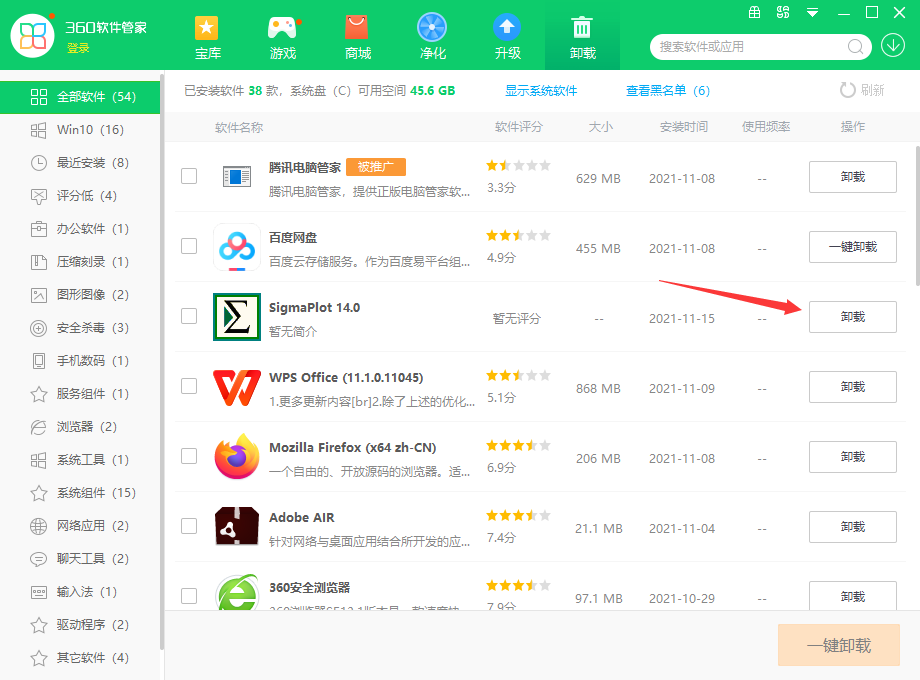The width and height of the screenshot is (920, 680).
Task: Click 一键卸载 for 百度网盘
Action: click(x=853, y=246)
